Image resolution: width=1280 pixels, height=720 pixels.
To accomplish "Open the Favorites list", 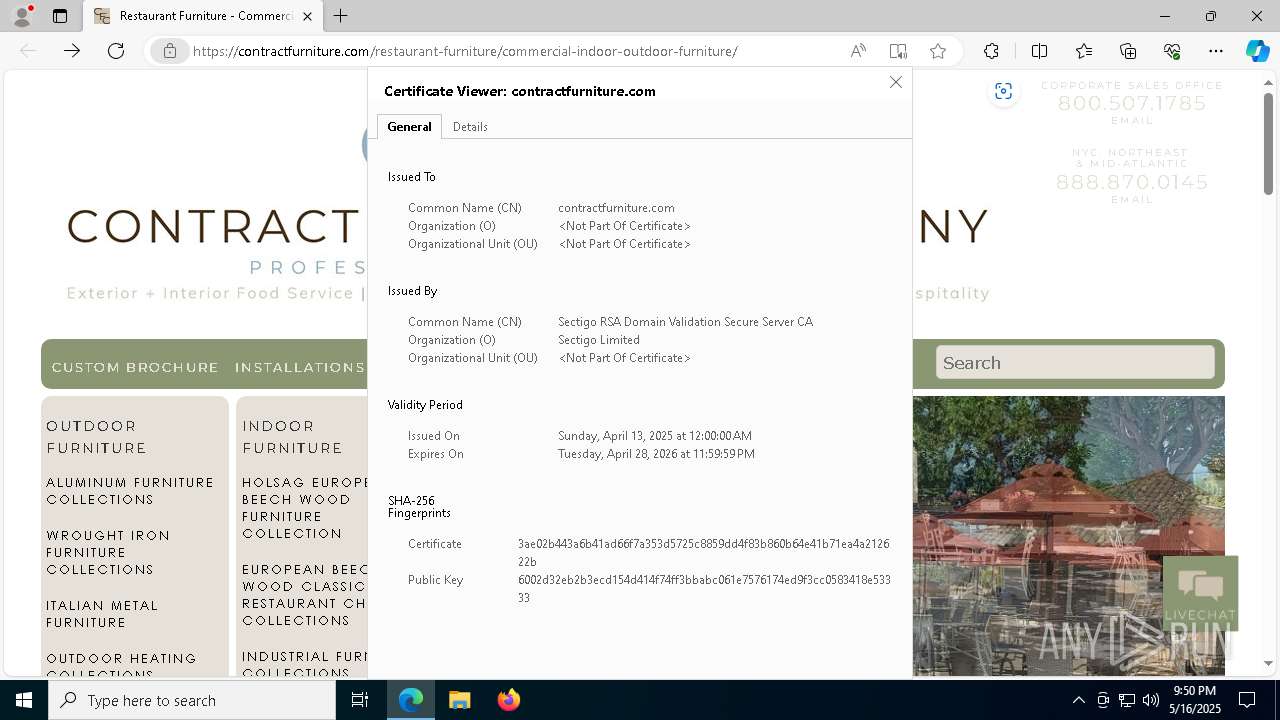I will (x=1084, y=51).
